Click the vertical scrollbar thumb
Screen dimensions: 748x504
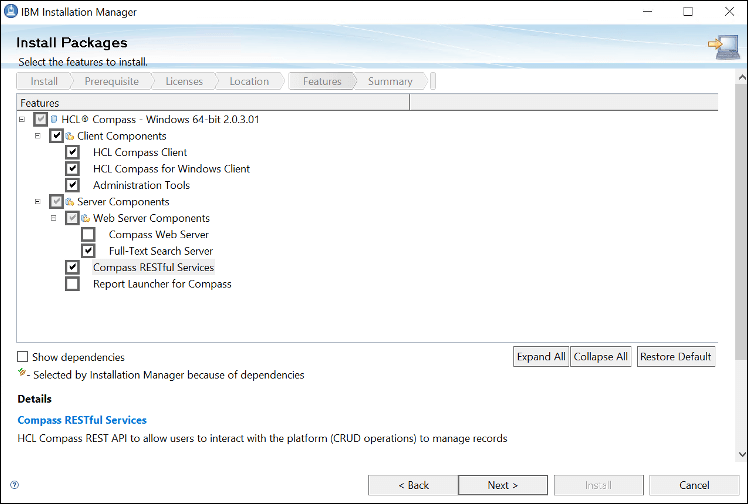[x=742, y=222]
